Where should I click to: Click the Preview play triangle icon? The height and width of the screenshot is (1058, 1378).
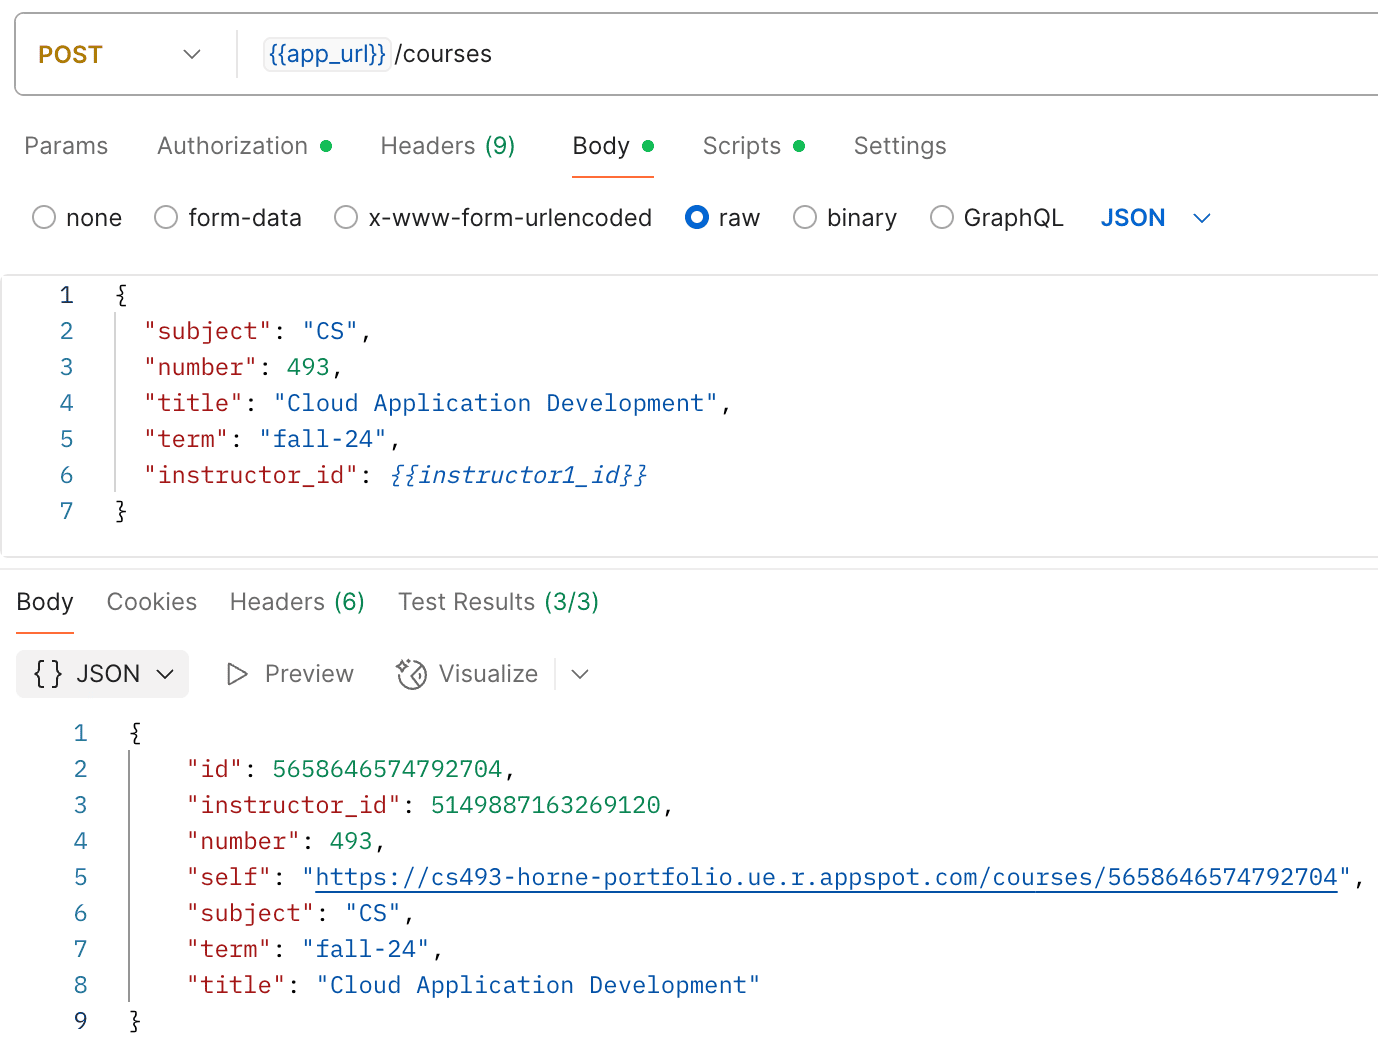click(237, 674)
